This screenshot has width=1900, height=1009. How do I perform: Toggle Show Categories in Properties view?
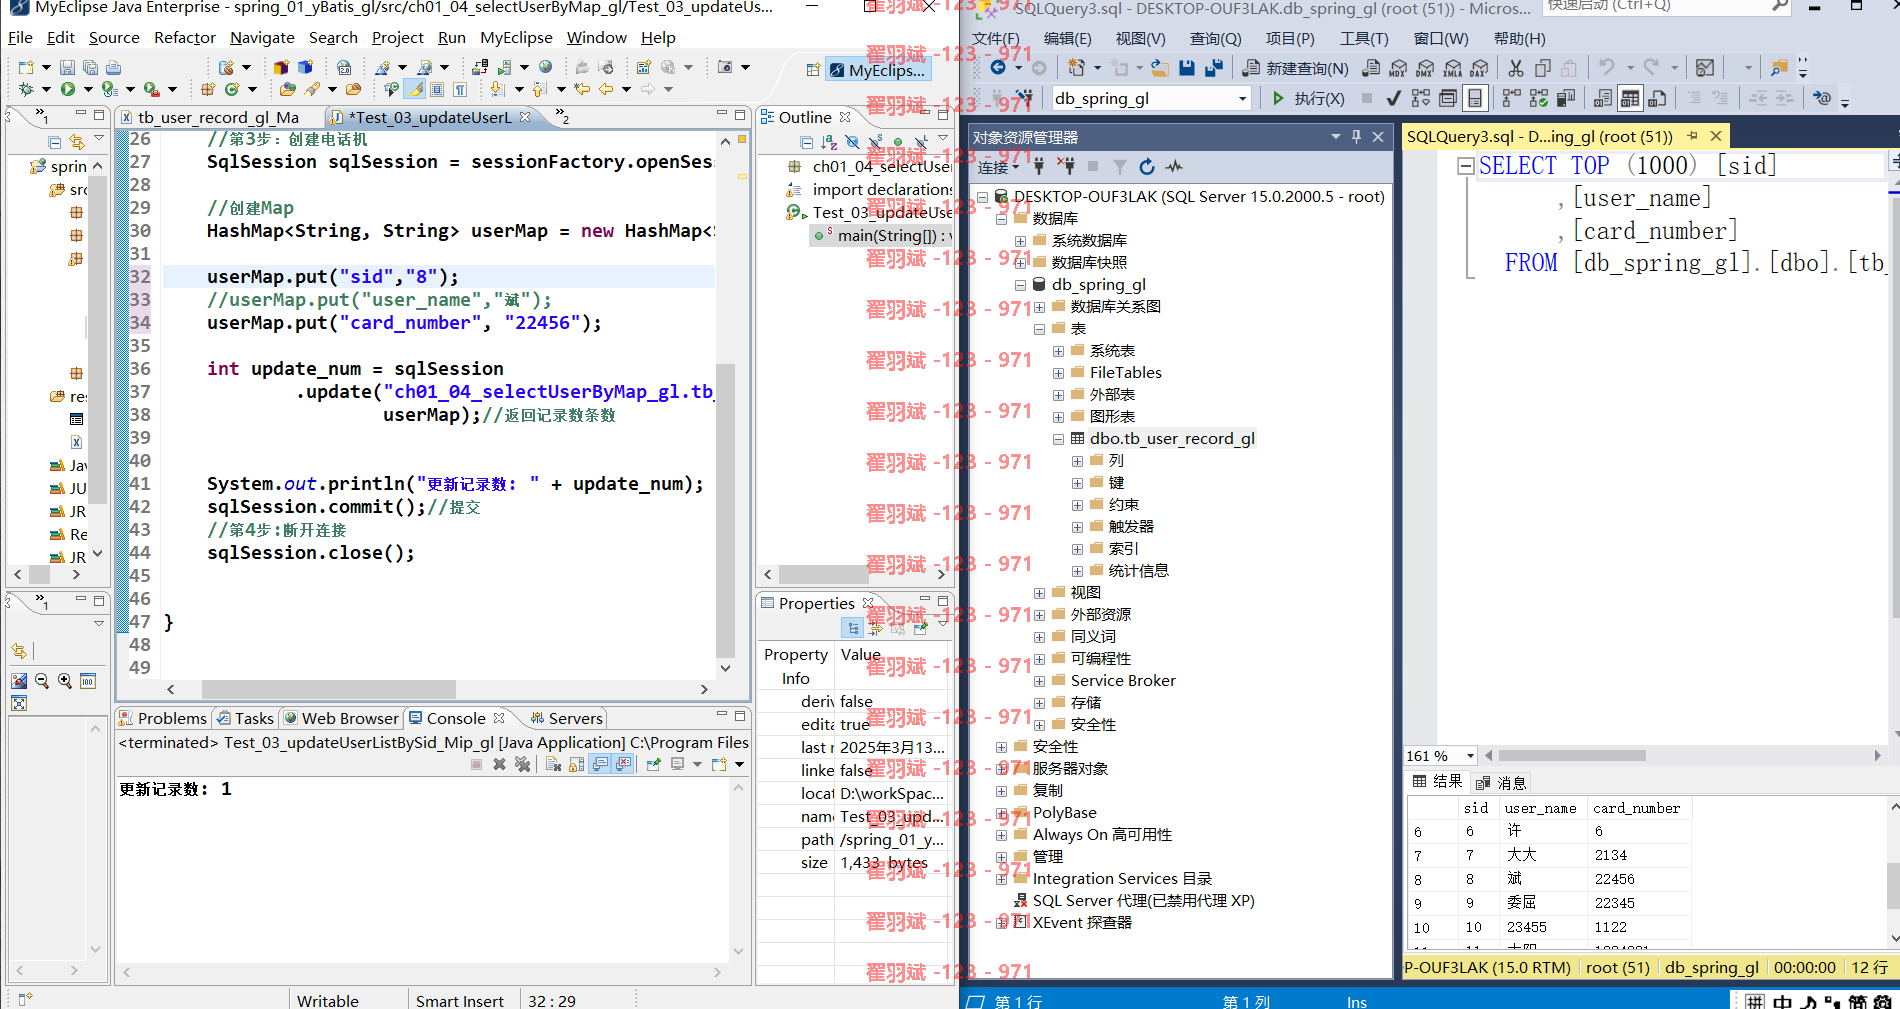tap(852, 628)
